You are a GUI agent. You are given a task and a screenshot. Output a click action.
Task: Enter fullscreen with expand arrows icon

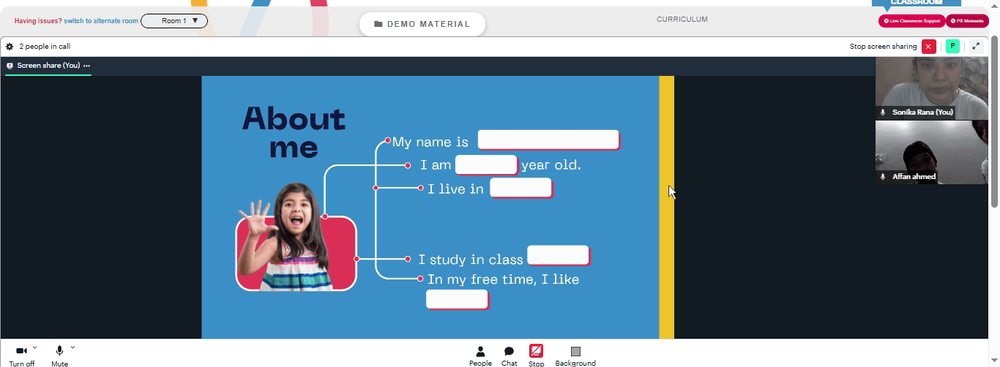click(x=976, y=47)
